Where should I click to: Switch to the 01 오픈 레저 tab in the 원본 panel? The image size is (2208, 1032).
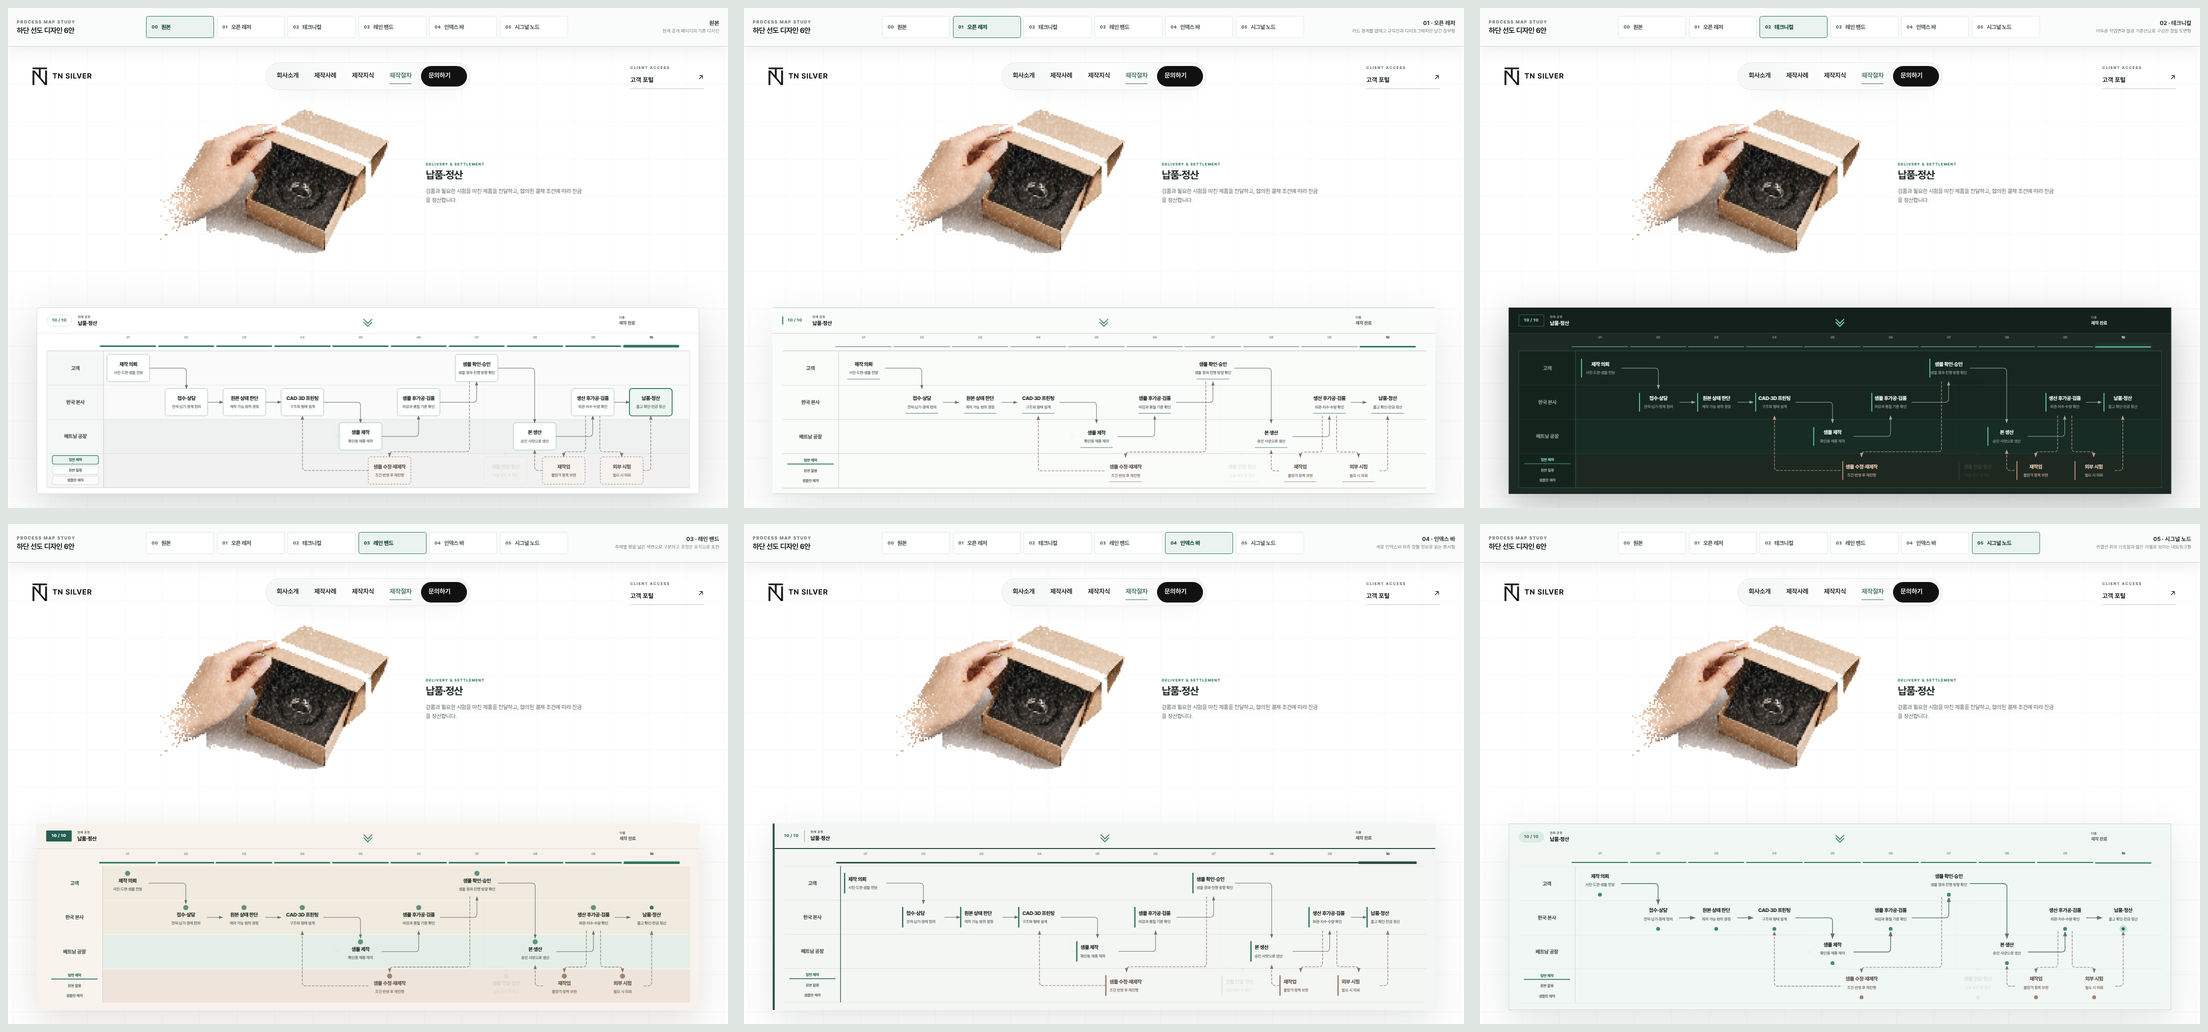(x=250, y=27)
